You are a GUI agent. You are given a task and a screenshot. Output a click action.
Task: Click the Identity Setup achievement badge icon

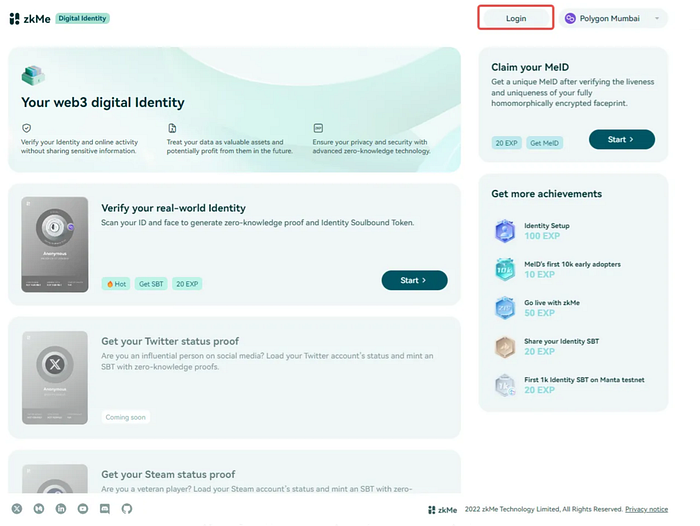pyautogui.click(x=505, y=231)
